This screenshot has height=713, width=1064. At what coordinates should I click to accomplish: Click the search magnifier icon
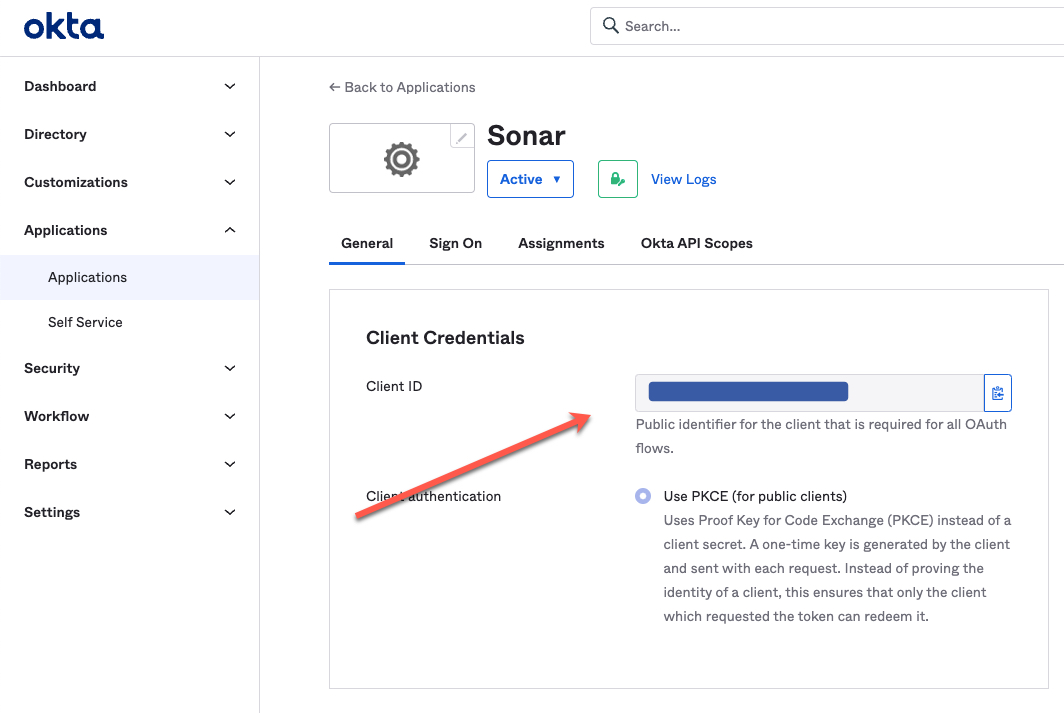click(x=611, y=26)
